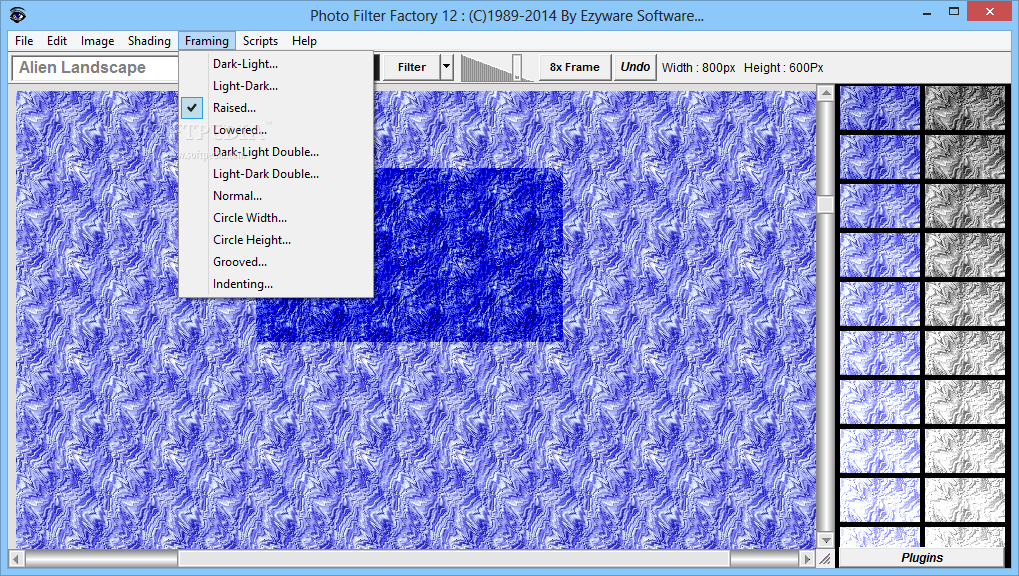Choose Normal... framing option
The image size is (1019, 576).
tap(276, 196)
